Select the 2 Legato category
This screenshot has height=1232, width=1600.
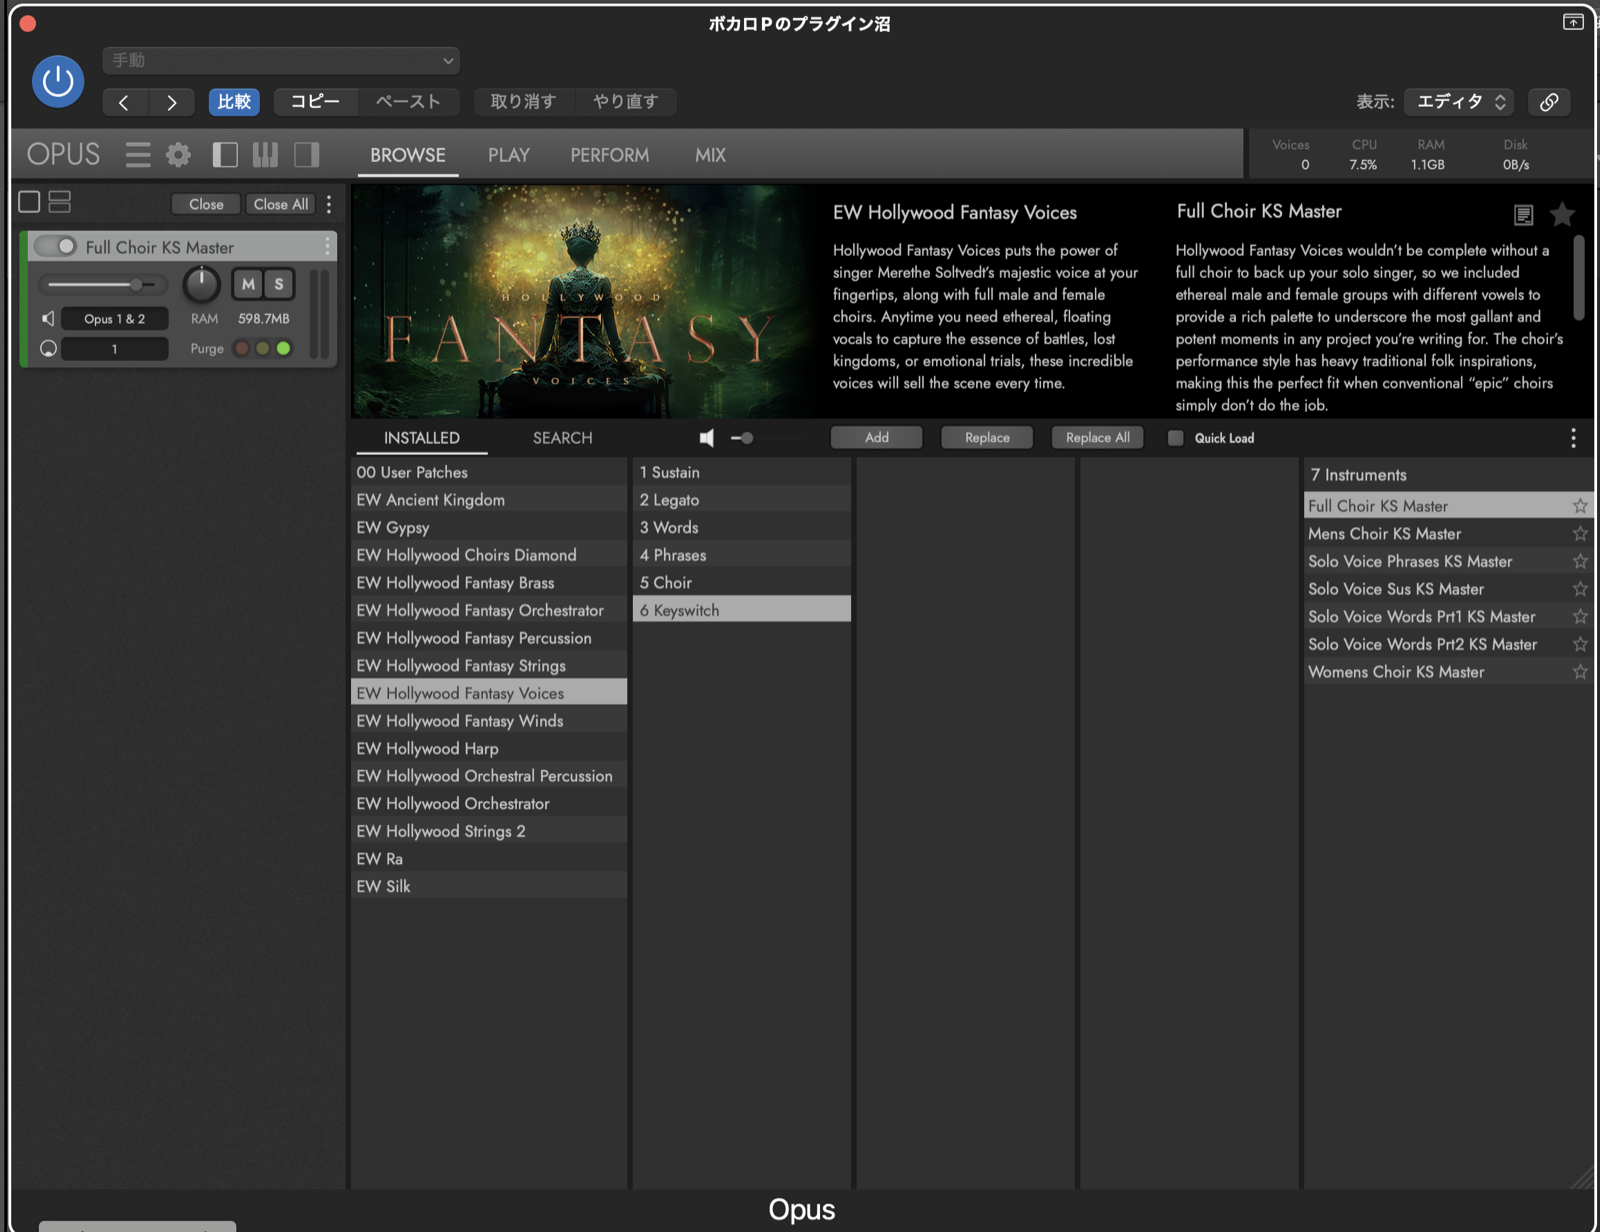[742, 500]
